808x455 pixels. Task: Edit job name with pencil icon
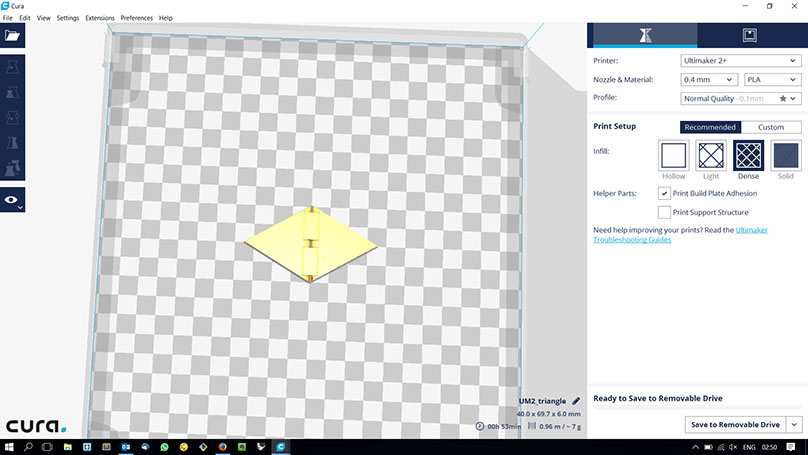pyautogui.click(x=576, y=401)
